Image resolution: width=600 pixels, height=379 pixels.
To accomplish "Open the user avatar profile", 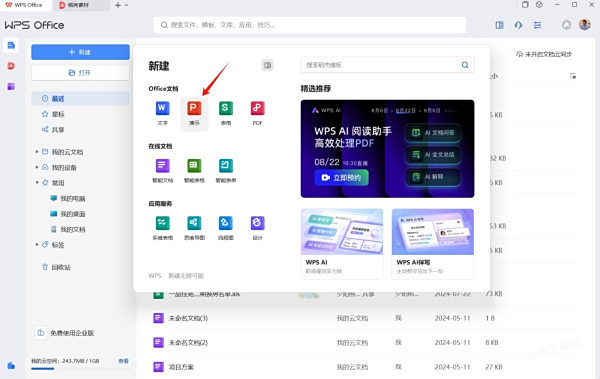I will [585, 25].
